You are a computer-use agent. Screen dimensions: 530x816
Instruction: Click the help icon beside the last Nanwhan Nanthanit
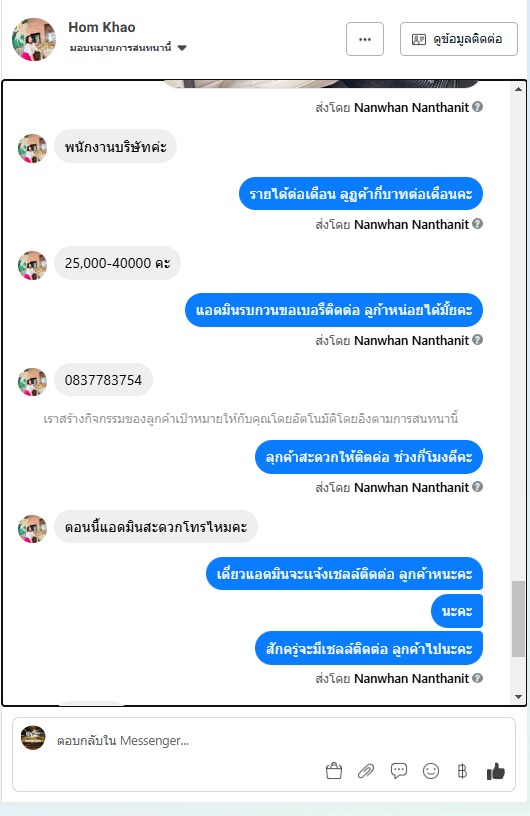coord(477,678)
